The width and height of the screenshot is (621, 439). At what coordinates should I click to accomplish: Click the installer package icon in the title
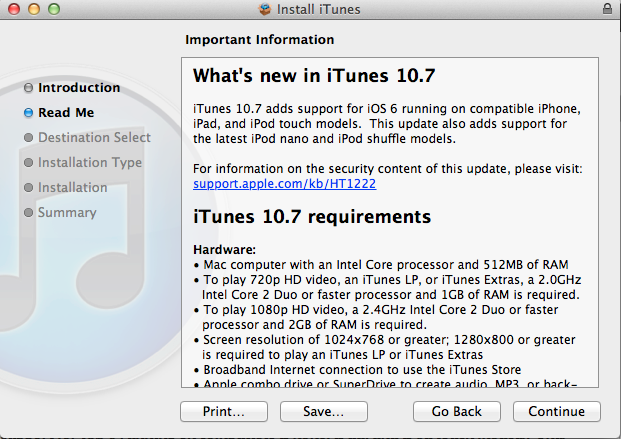(265, 9)
